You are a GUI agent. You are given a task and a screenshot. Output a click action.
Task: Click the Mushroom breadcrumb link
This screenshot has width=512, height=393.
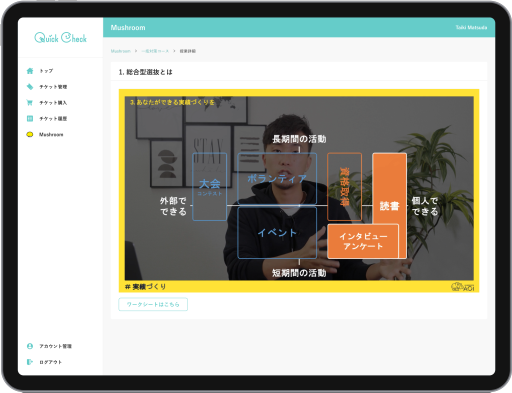click(121, 51)
